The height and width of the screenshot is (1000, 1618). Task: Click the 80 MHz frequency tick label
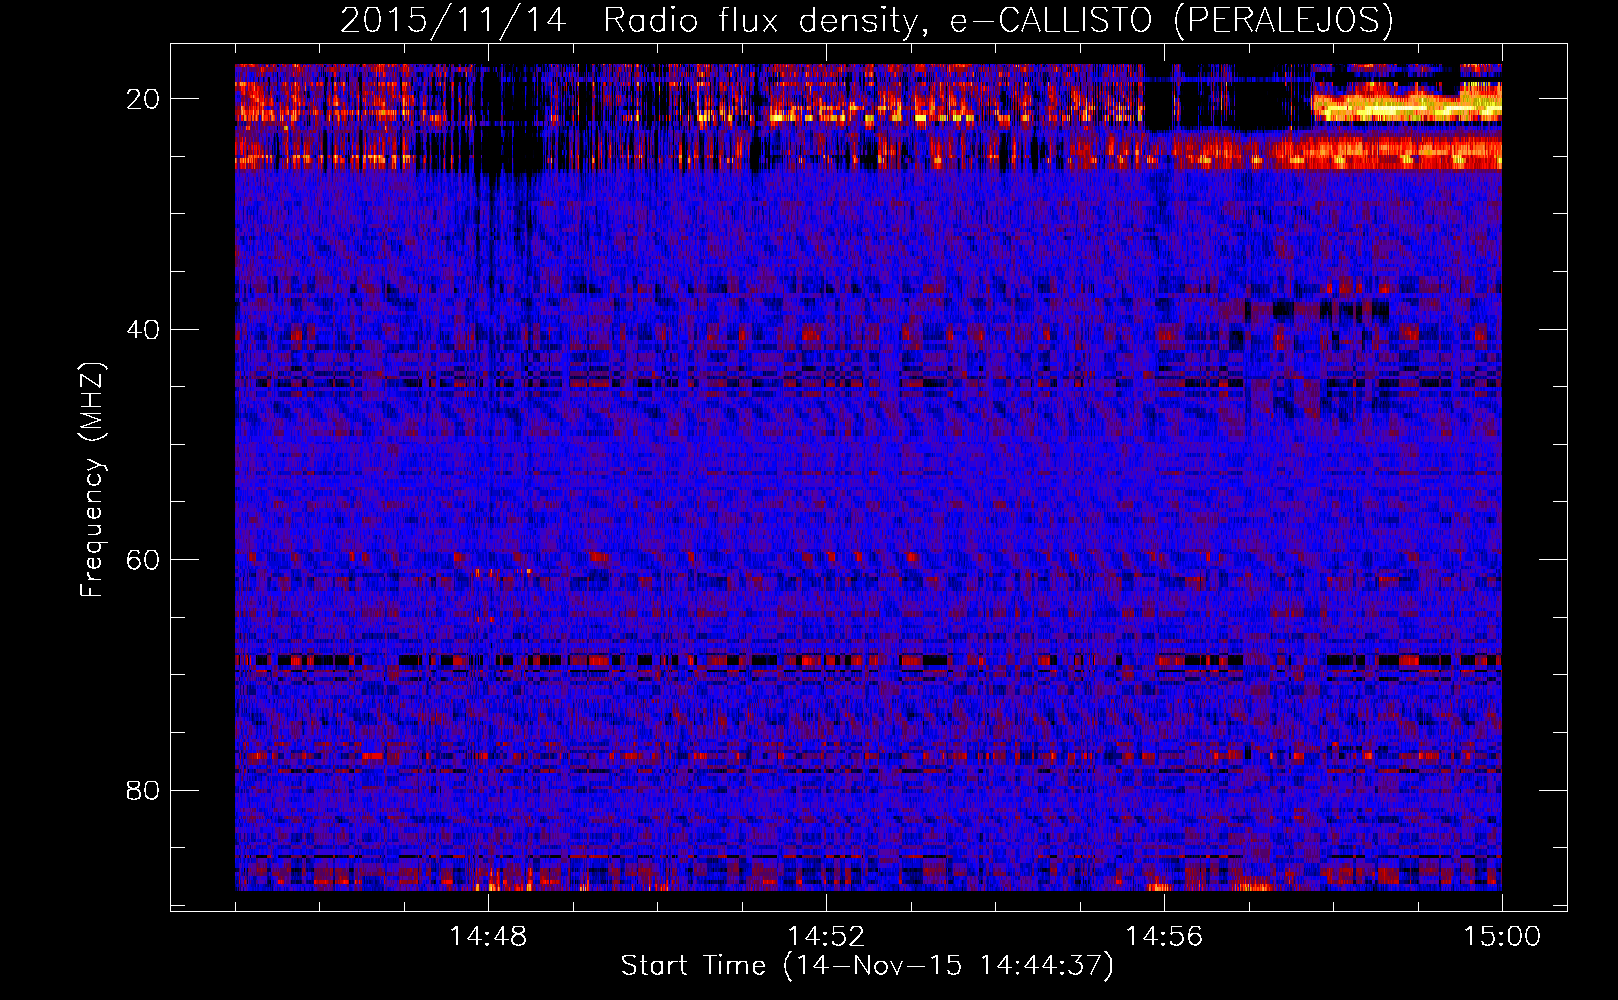[x=143, y=790]
